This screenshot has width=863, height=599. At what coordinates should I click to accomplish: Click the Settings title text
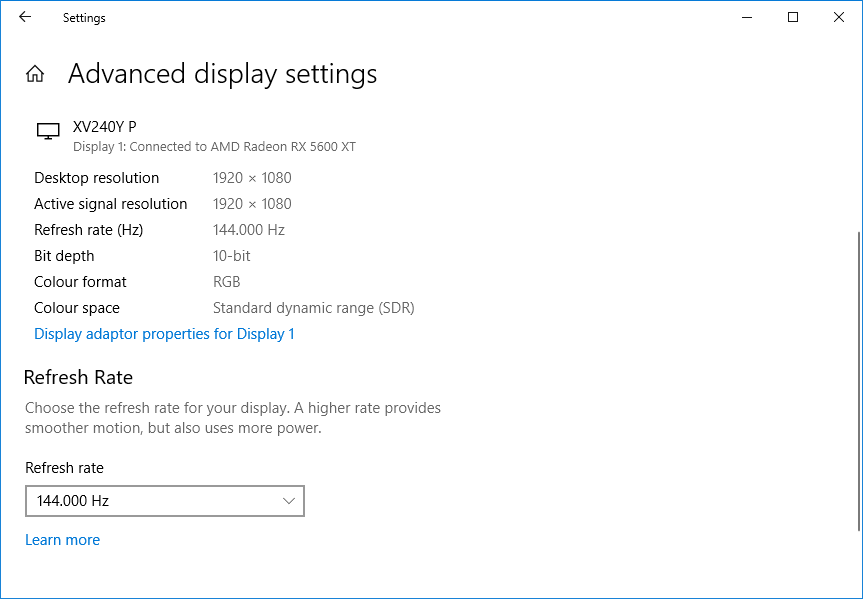click(x=84, y=18)
